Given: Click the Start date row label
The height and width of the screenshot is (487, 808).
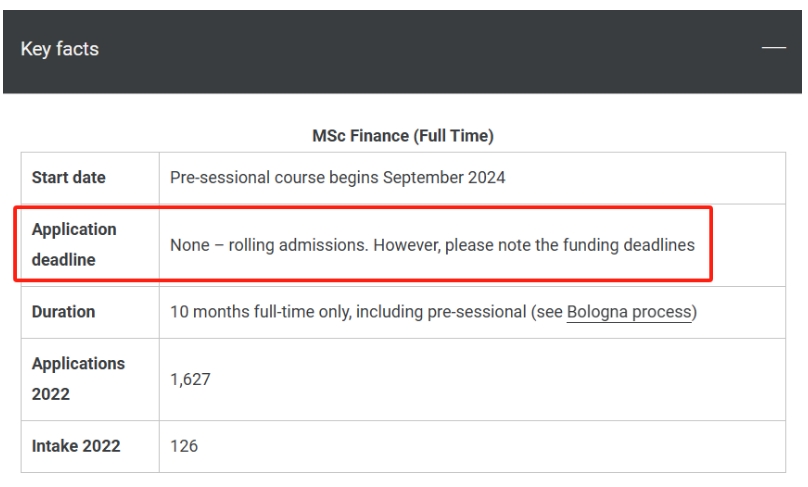Looking at the screenshot, I should [x=69, y=177].
